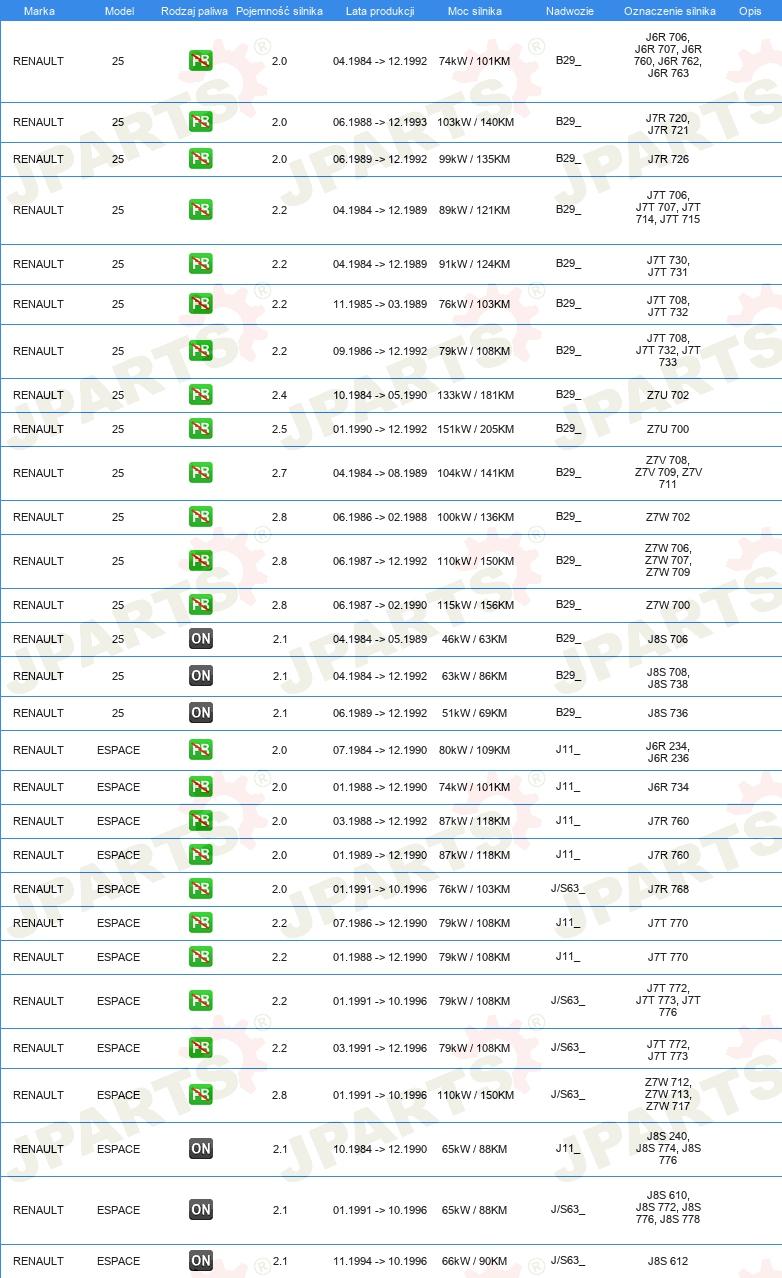Click the production dates 04.1984 -> 08.1989
This screenshot has height=1278, width=782.
pyautogui.click(x=380, y=473)
